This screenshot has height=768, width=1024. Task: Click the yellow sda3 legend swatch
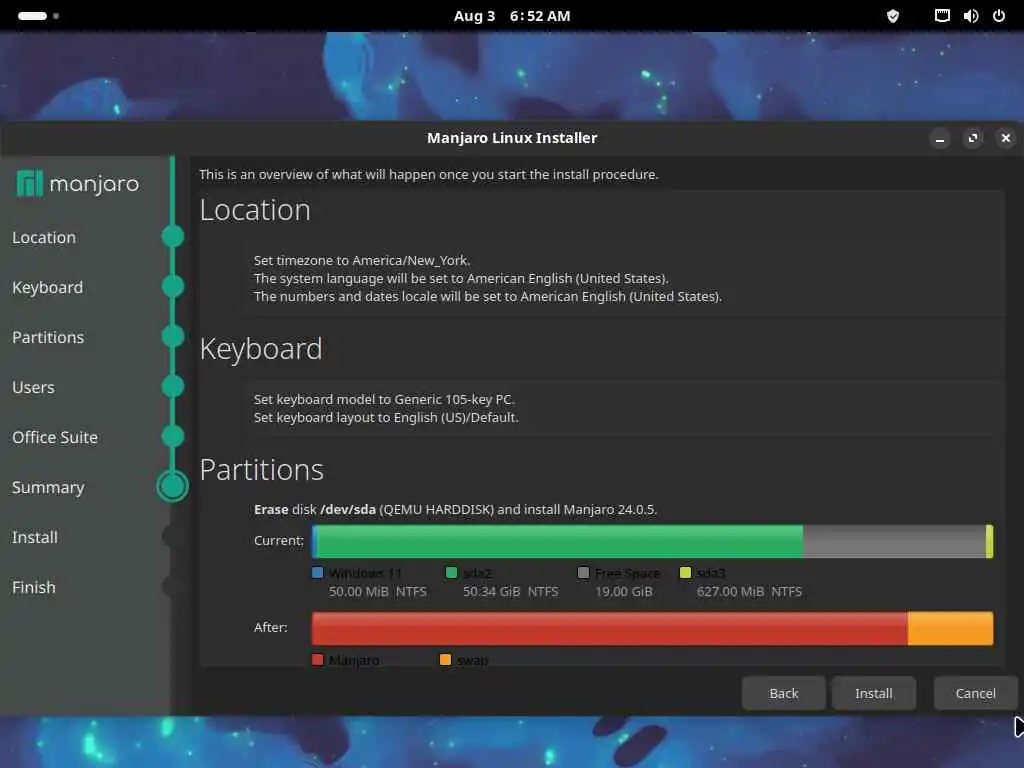click(685, 573)
